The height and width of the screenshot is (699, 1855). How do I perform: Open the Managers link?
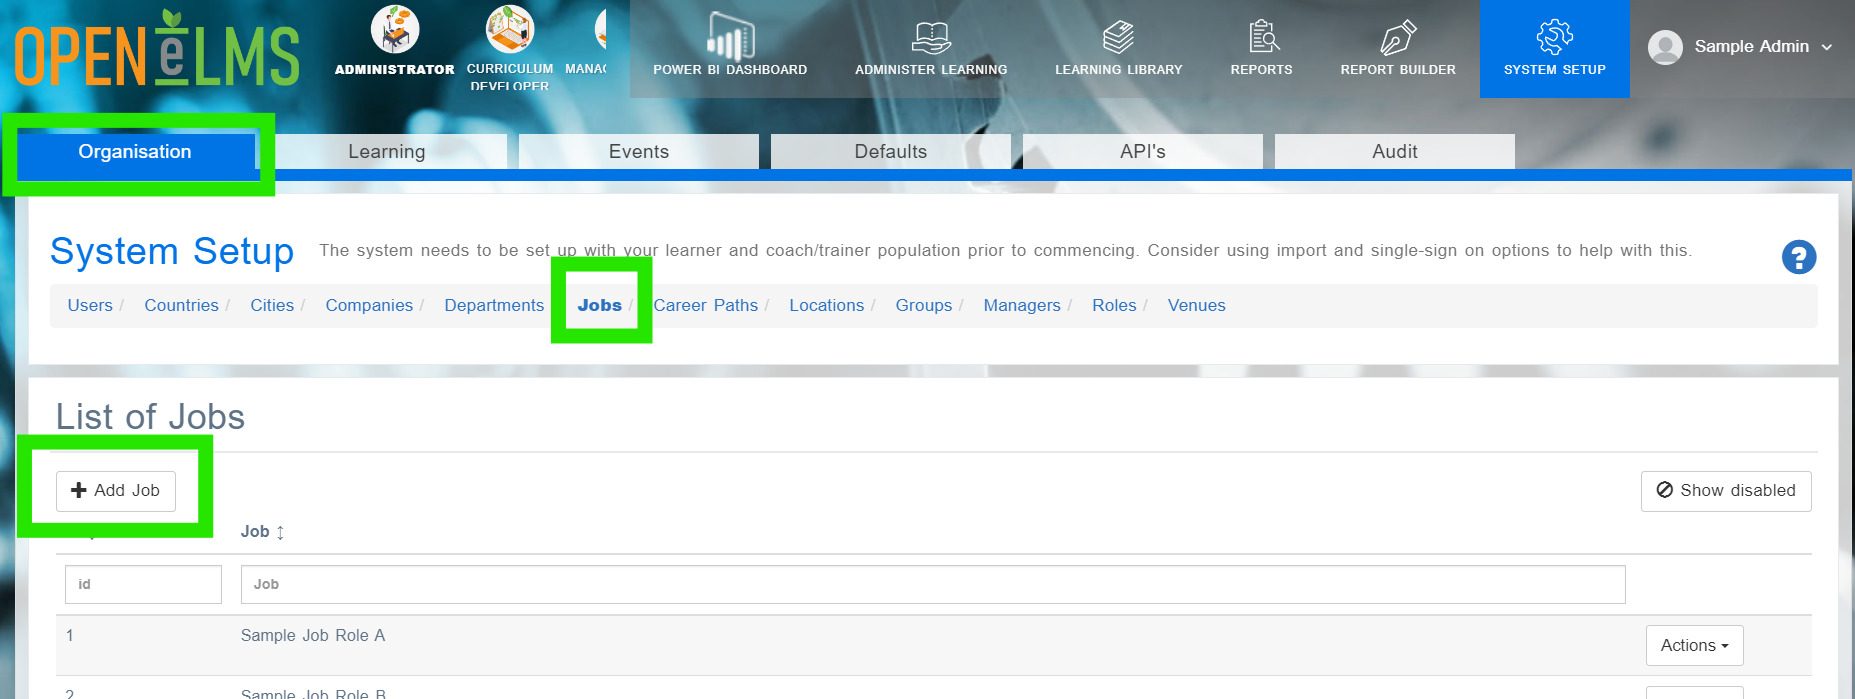point(1022,306)
